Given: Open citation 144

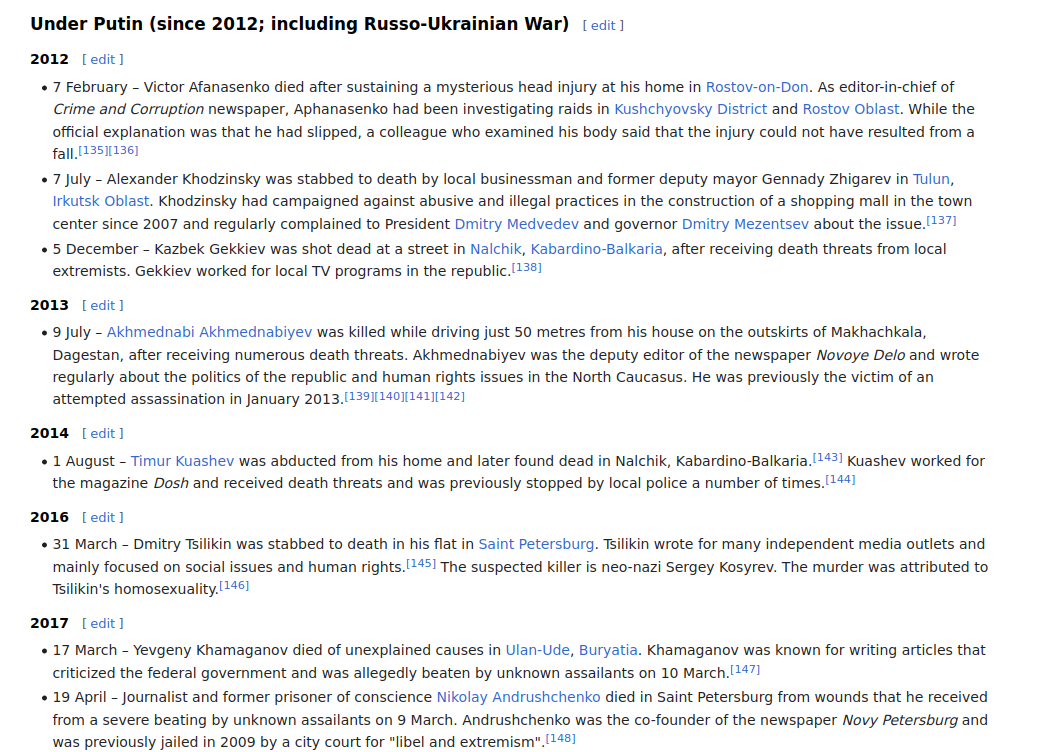Looking at the screenshot, I should [840, 479].
